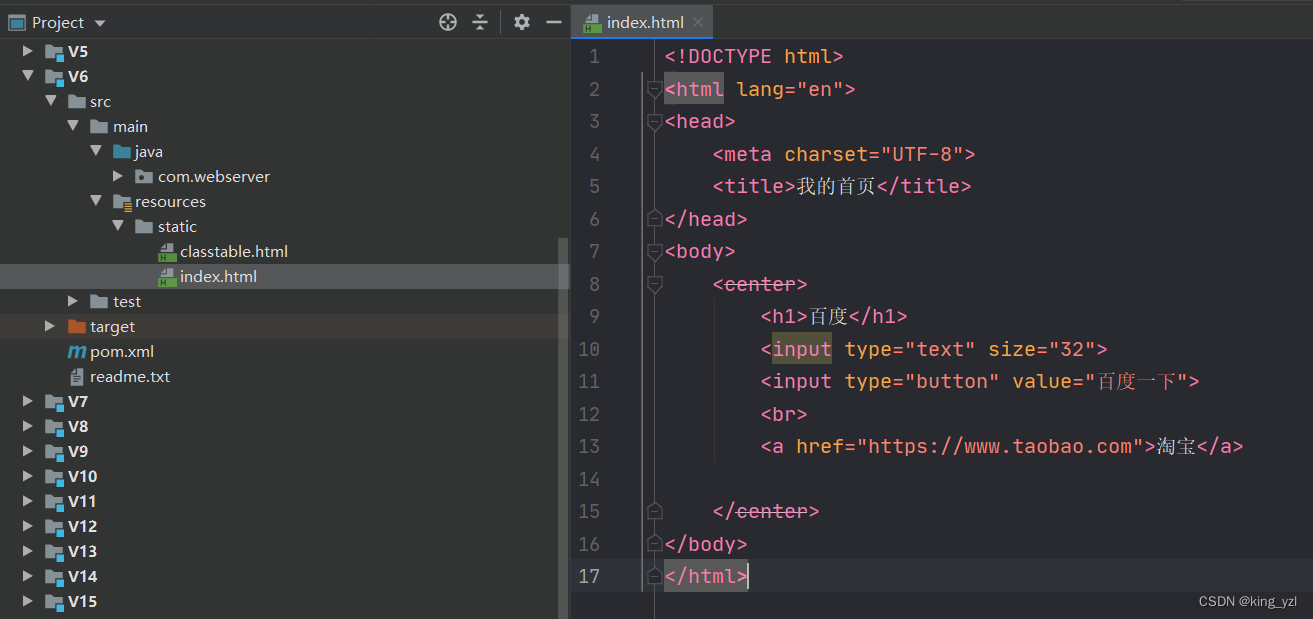
Task: Click line number 14 in gutter
Action: 589,479
